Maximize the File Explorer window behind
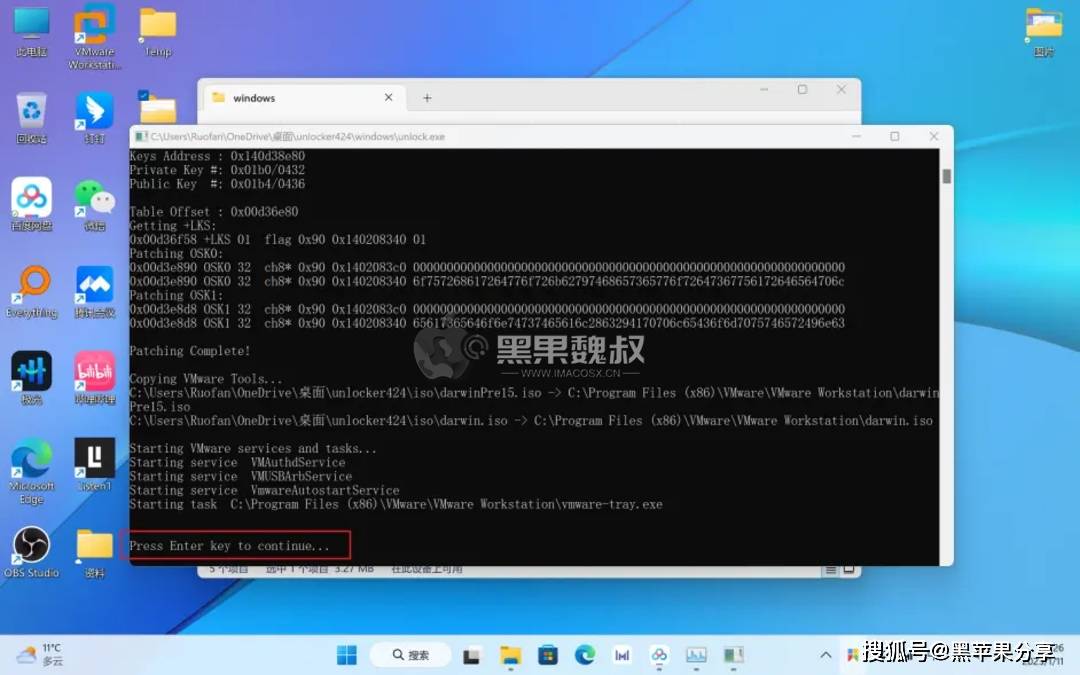1080x675 pixels. pyautogui.click(x=802, y=90)
